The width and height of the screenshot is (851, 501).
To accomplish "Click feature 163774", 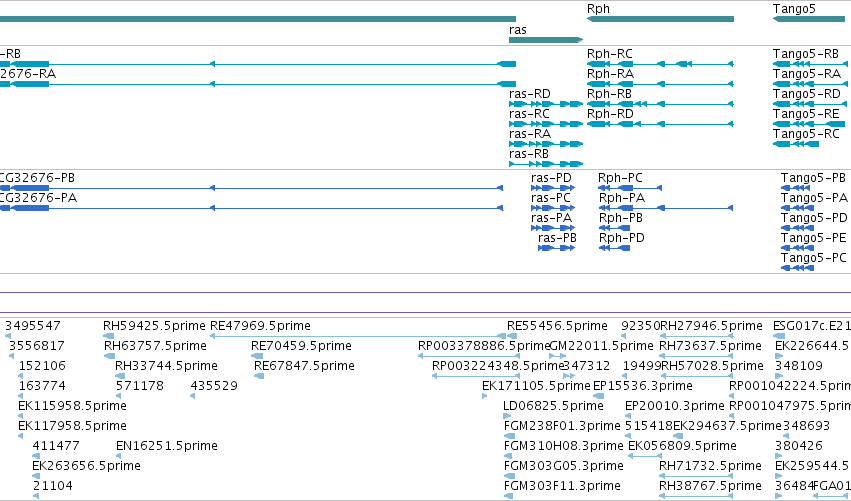I will tap(42, 386).
